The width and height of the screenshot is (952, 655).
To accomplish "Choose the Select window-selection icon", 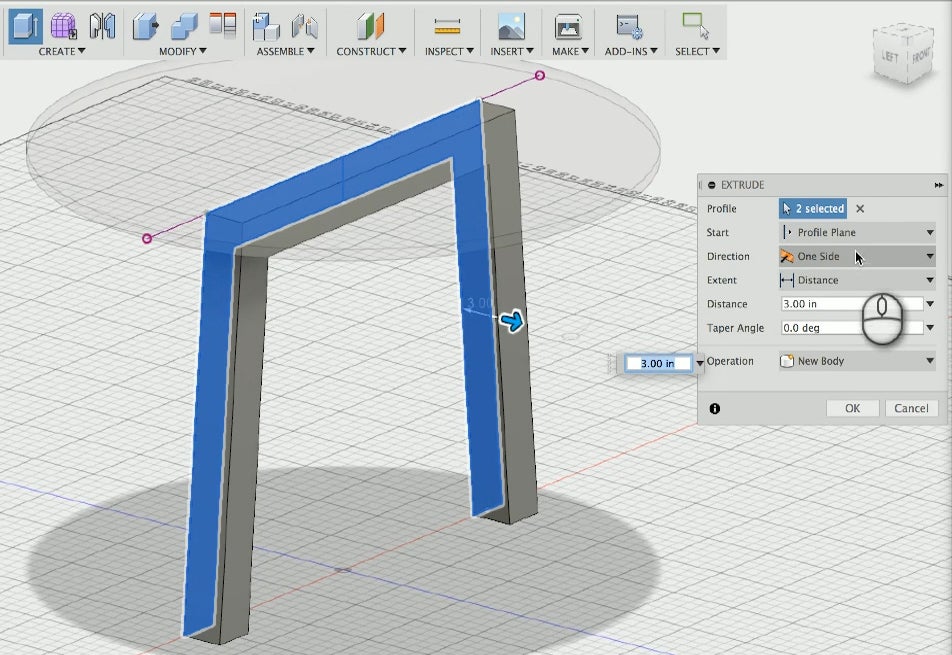I will pos(696,26).
